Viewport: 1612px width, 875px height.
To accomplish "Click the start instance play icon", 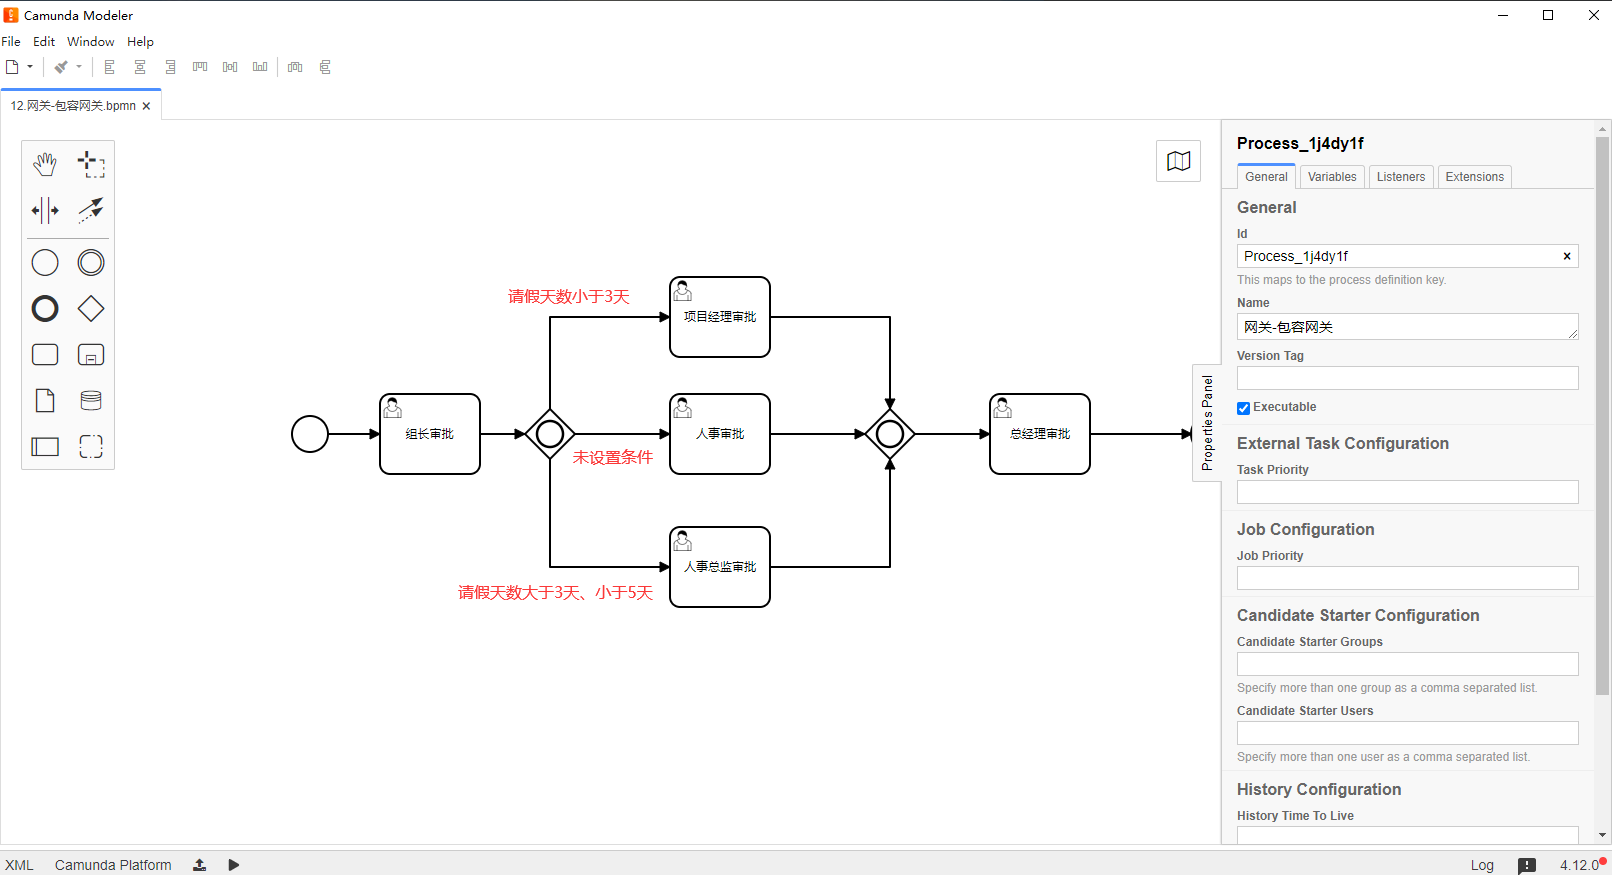I will tap(233, 865).
